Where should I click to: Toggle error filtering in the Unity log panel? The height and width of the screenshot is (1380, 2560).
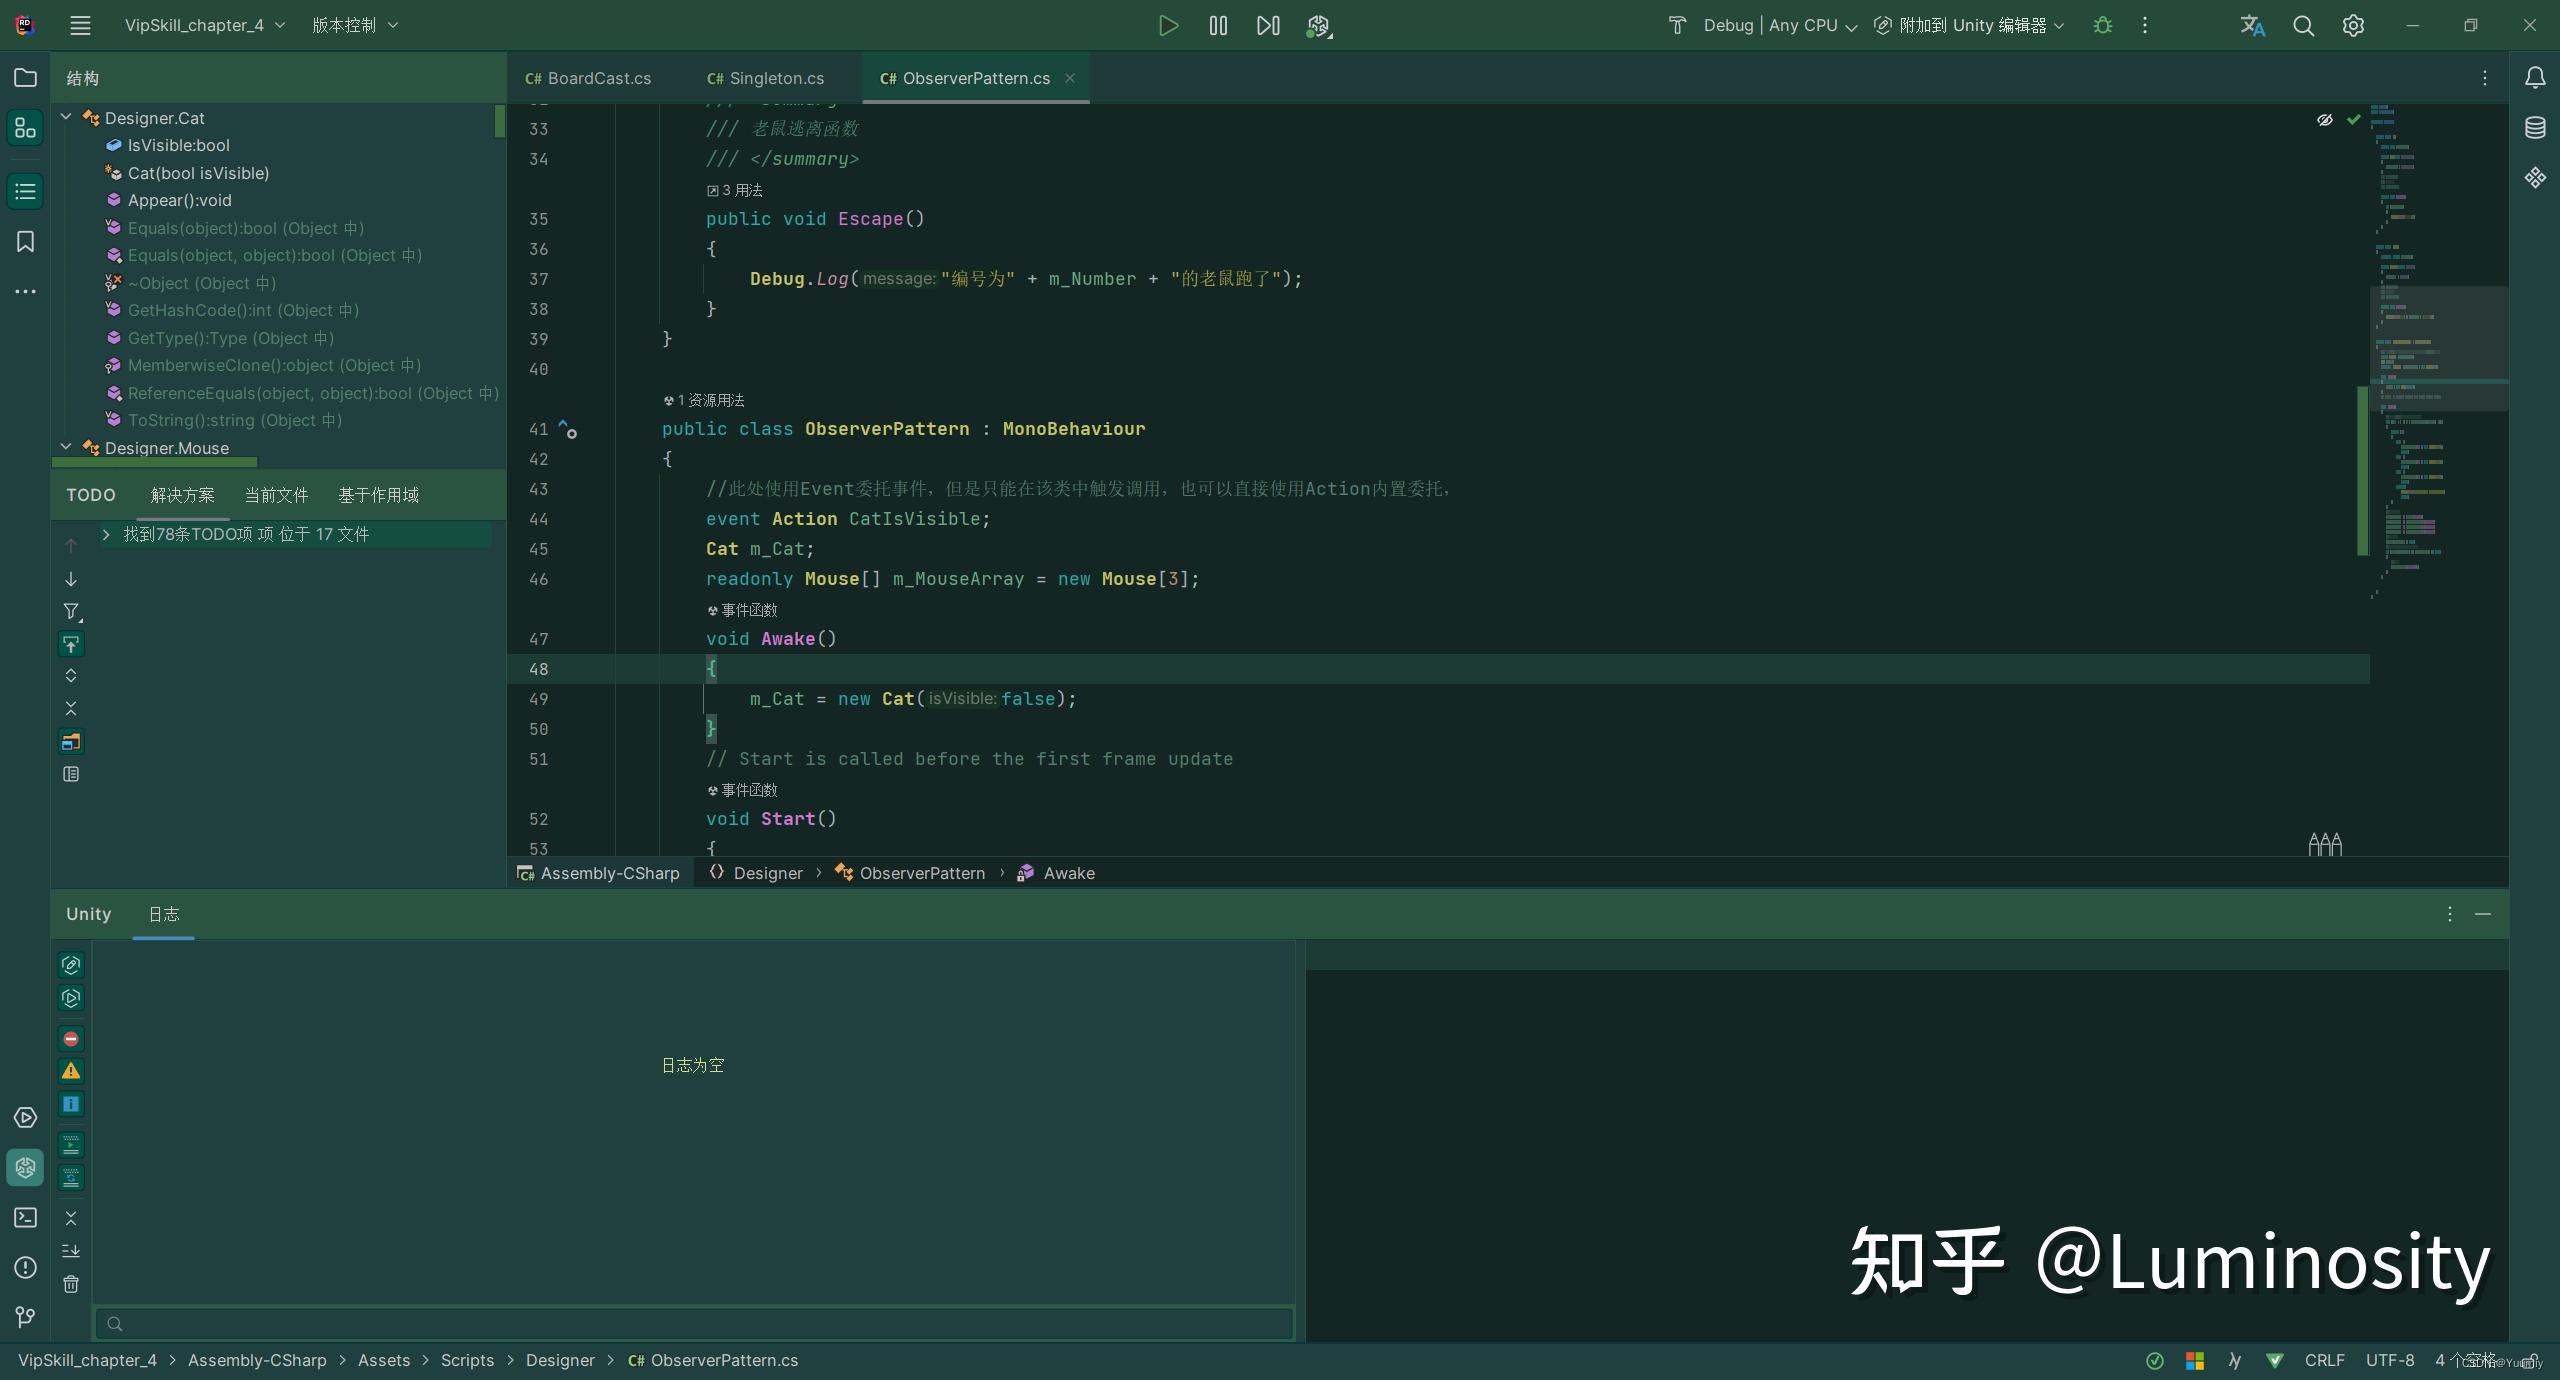(x=70, y=1039)
